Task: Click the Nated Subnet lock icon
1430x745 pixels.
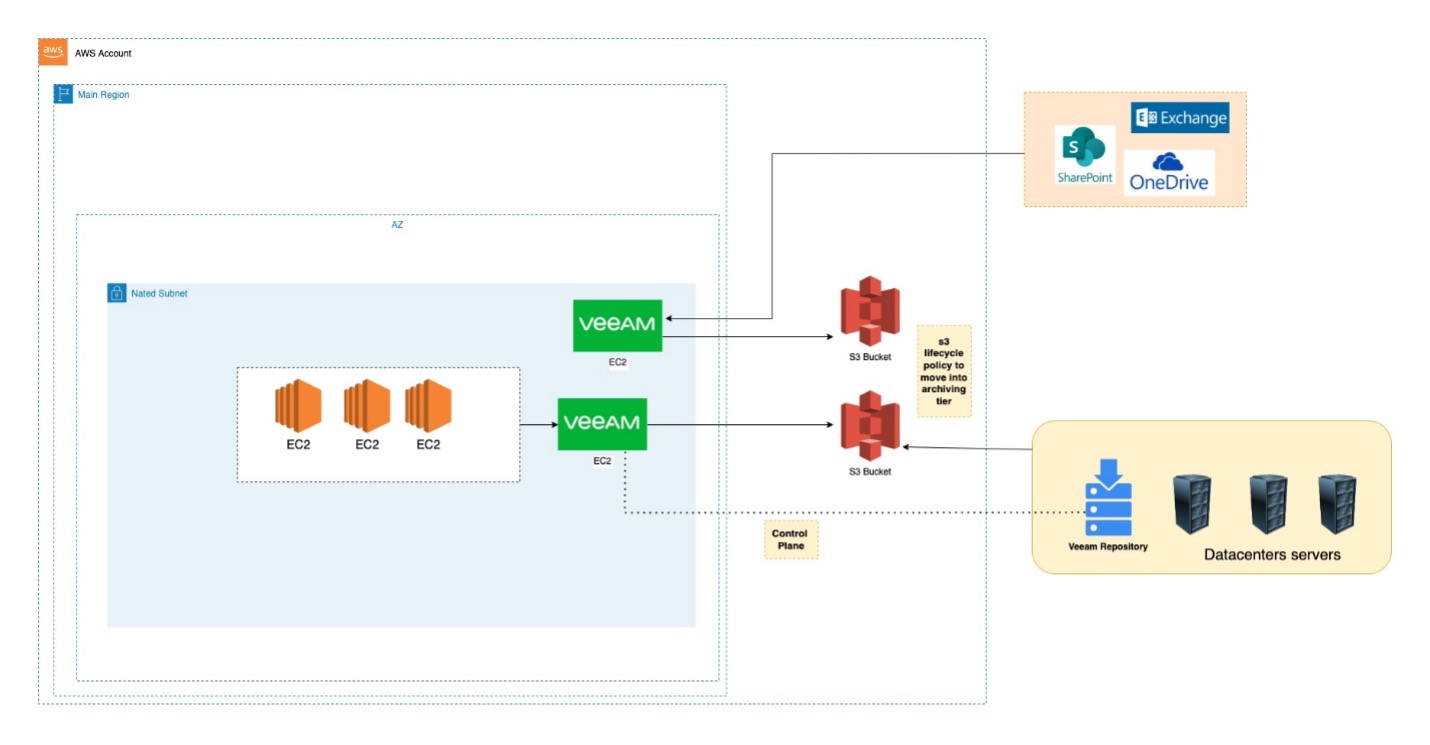Action: click(117, 294)
